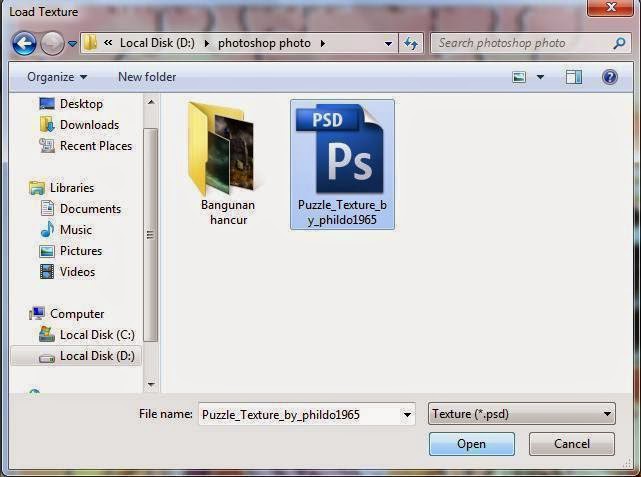Viewport: 641px width, 477px height.
Task: Expand arrow after Local Disk (D:) breadcrumb
Action: (x=207, y=43)
